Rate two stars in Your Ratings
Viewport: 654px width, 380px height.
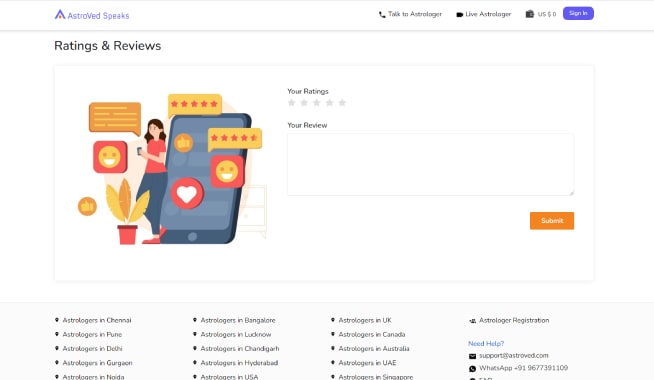(x=304, y=103)
